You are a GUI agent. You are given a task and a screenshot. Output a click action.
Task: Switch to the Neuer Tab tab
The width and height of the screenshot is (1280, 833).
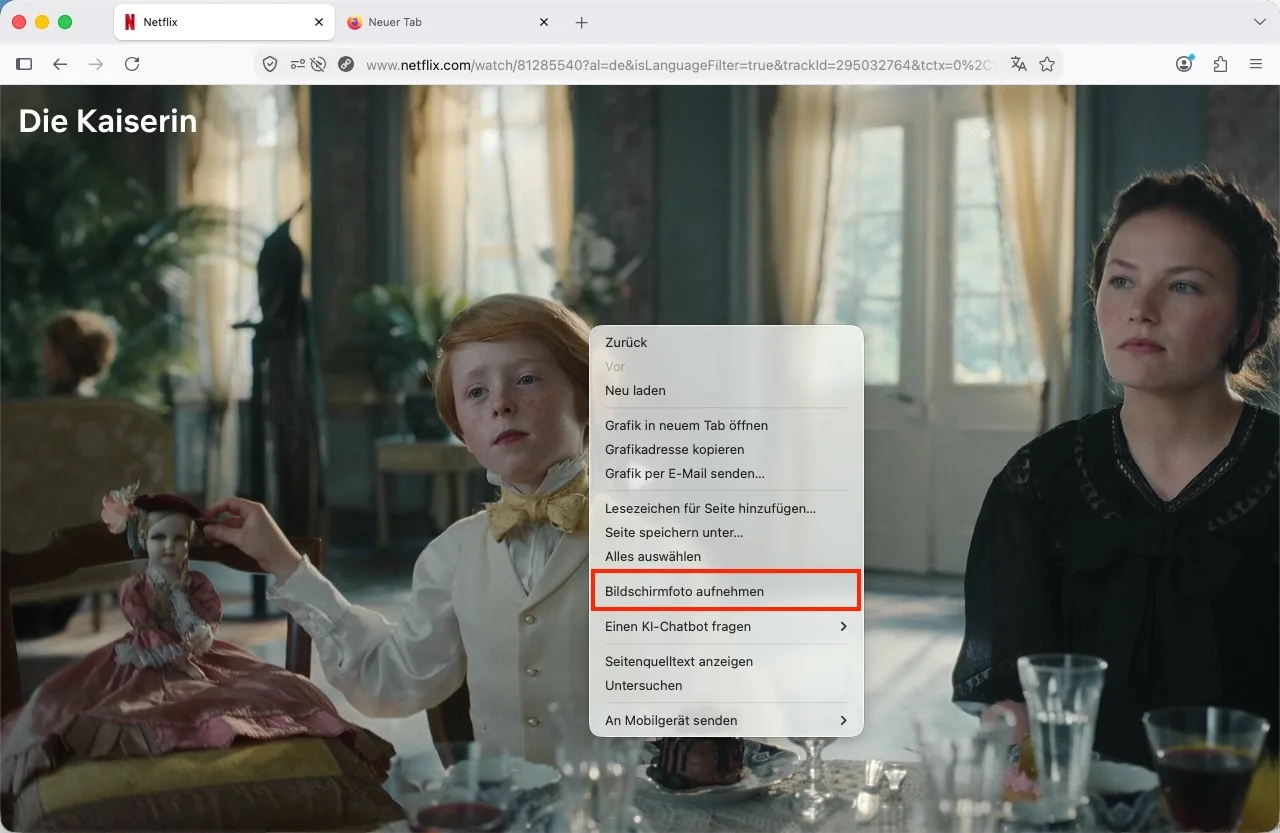449,22
